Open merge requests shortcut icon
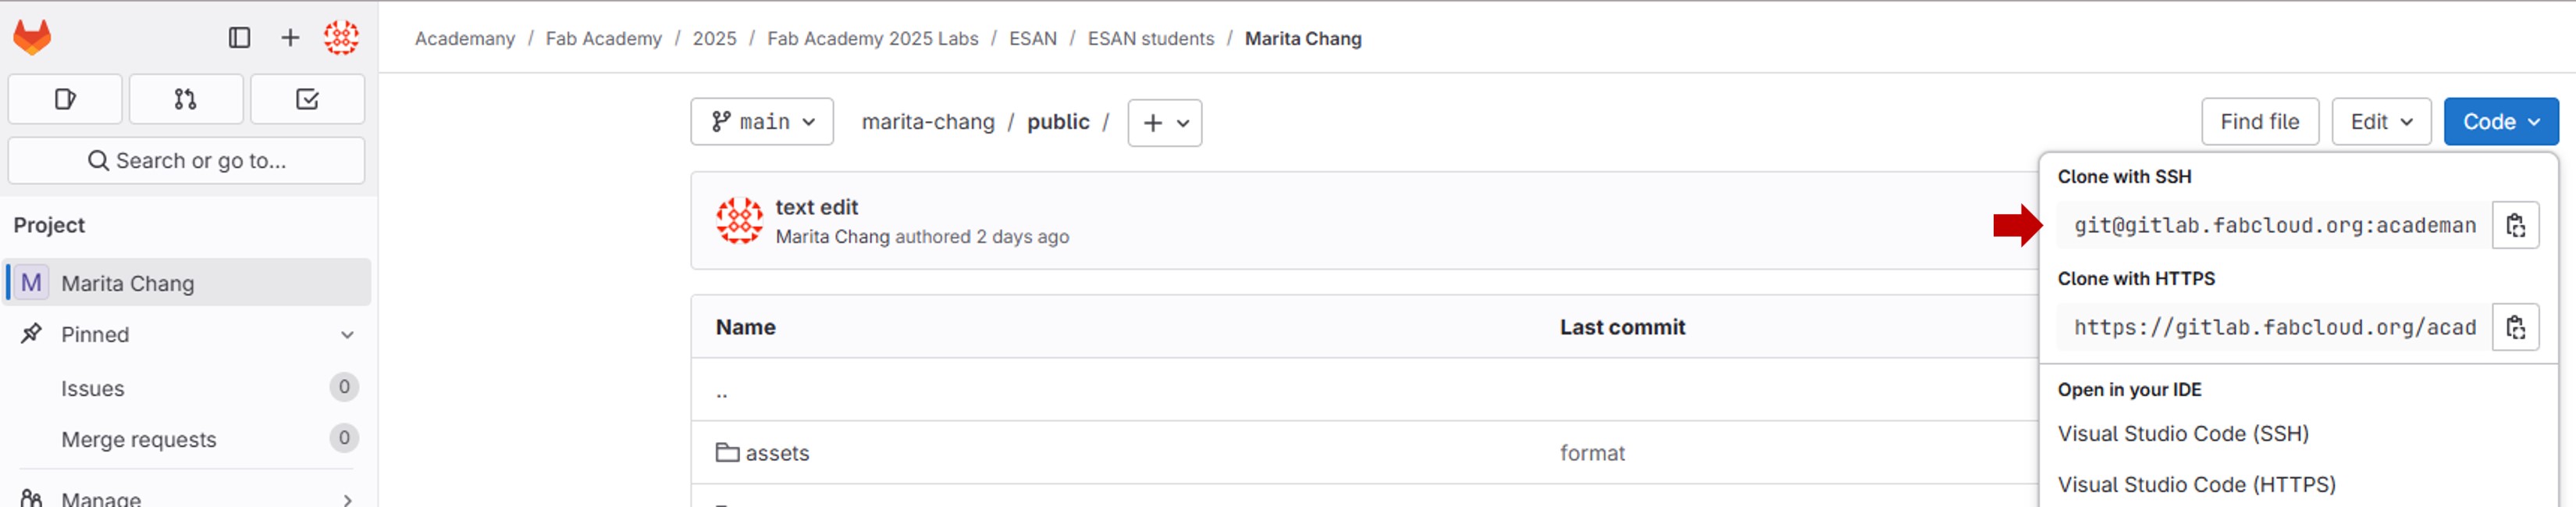The width and height of the screenshot is (2576, 507). tap(186, 99)
